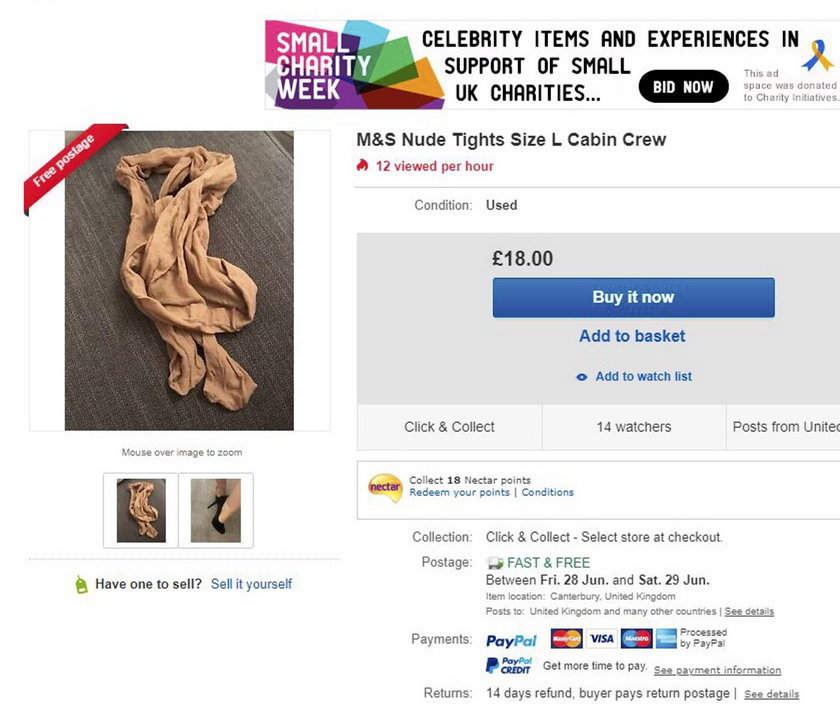
Task: Add item to watch list
Action: (643, 377)
